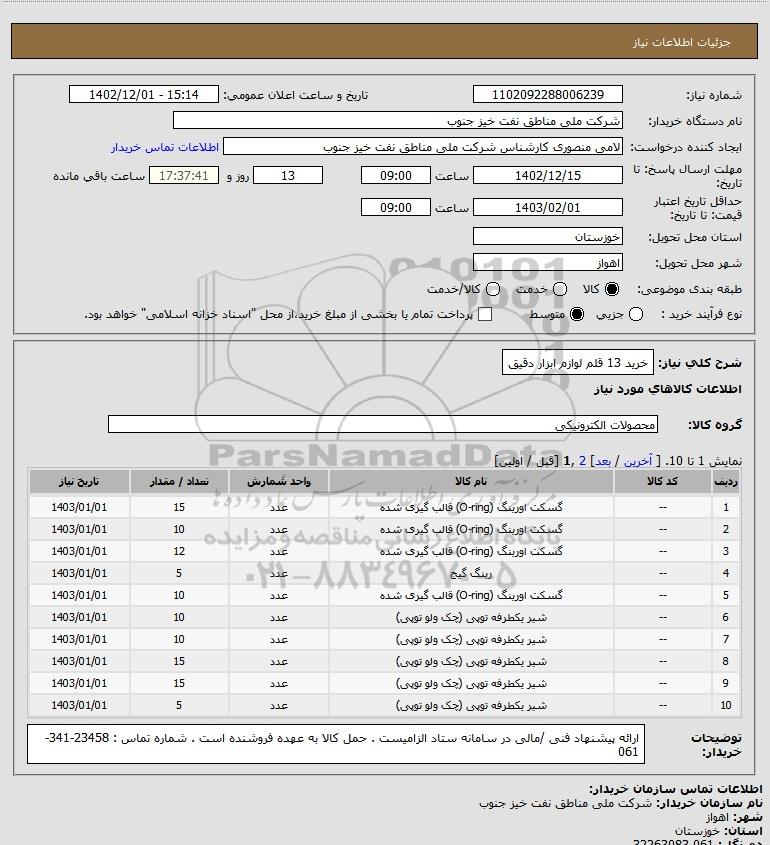Click the نام کالا column header
The height and width of the screenshot is (845, 770).
471,481
